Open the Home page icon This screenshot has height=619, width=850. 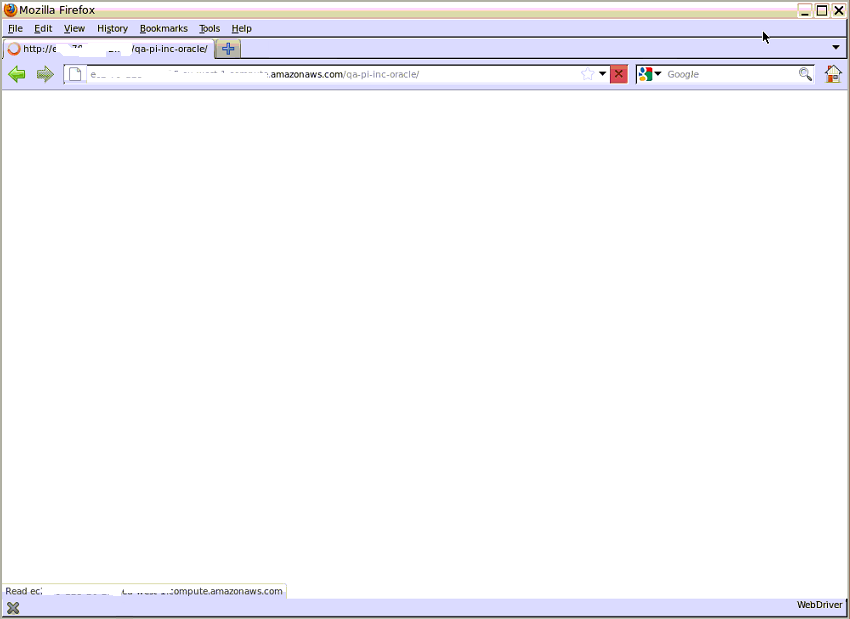[833, 74]
